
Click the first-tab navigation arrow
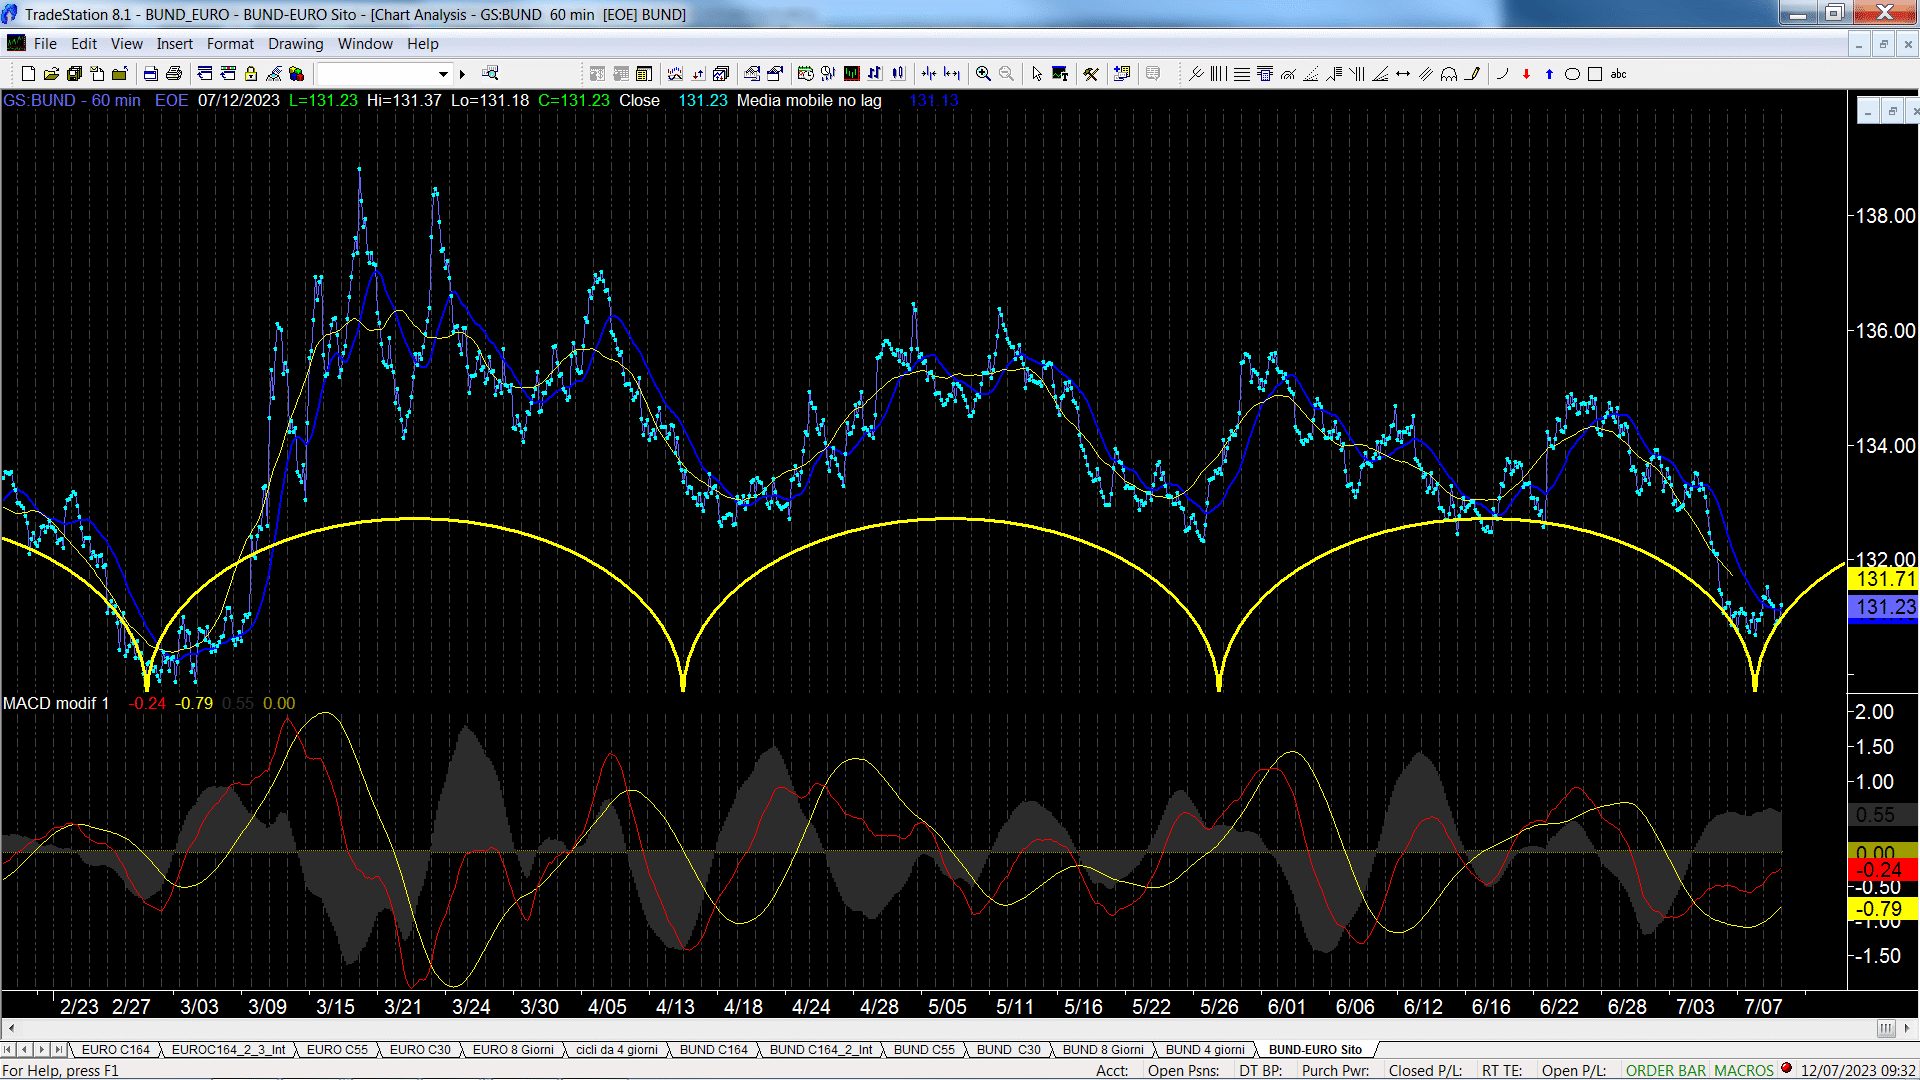point(8,1050)
